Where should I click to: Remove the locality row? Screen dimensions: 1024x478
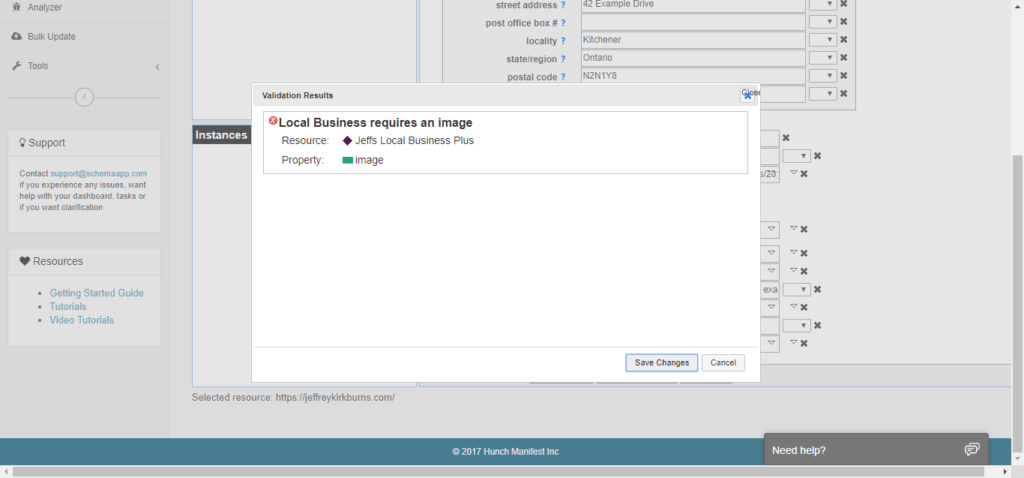pos(844,40)
